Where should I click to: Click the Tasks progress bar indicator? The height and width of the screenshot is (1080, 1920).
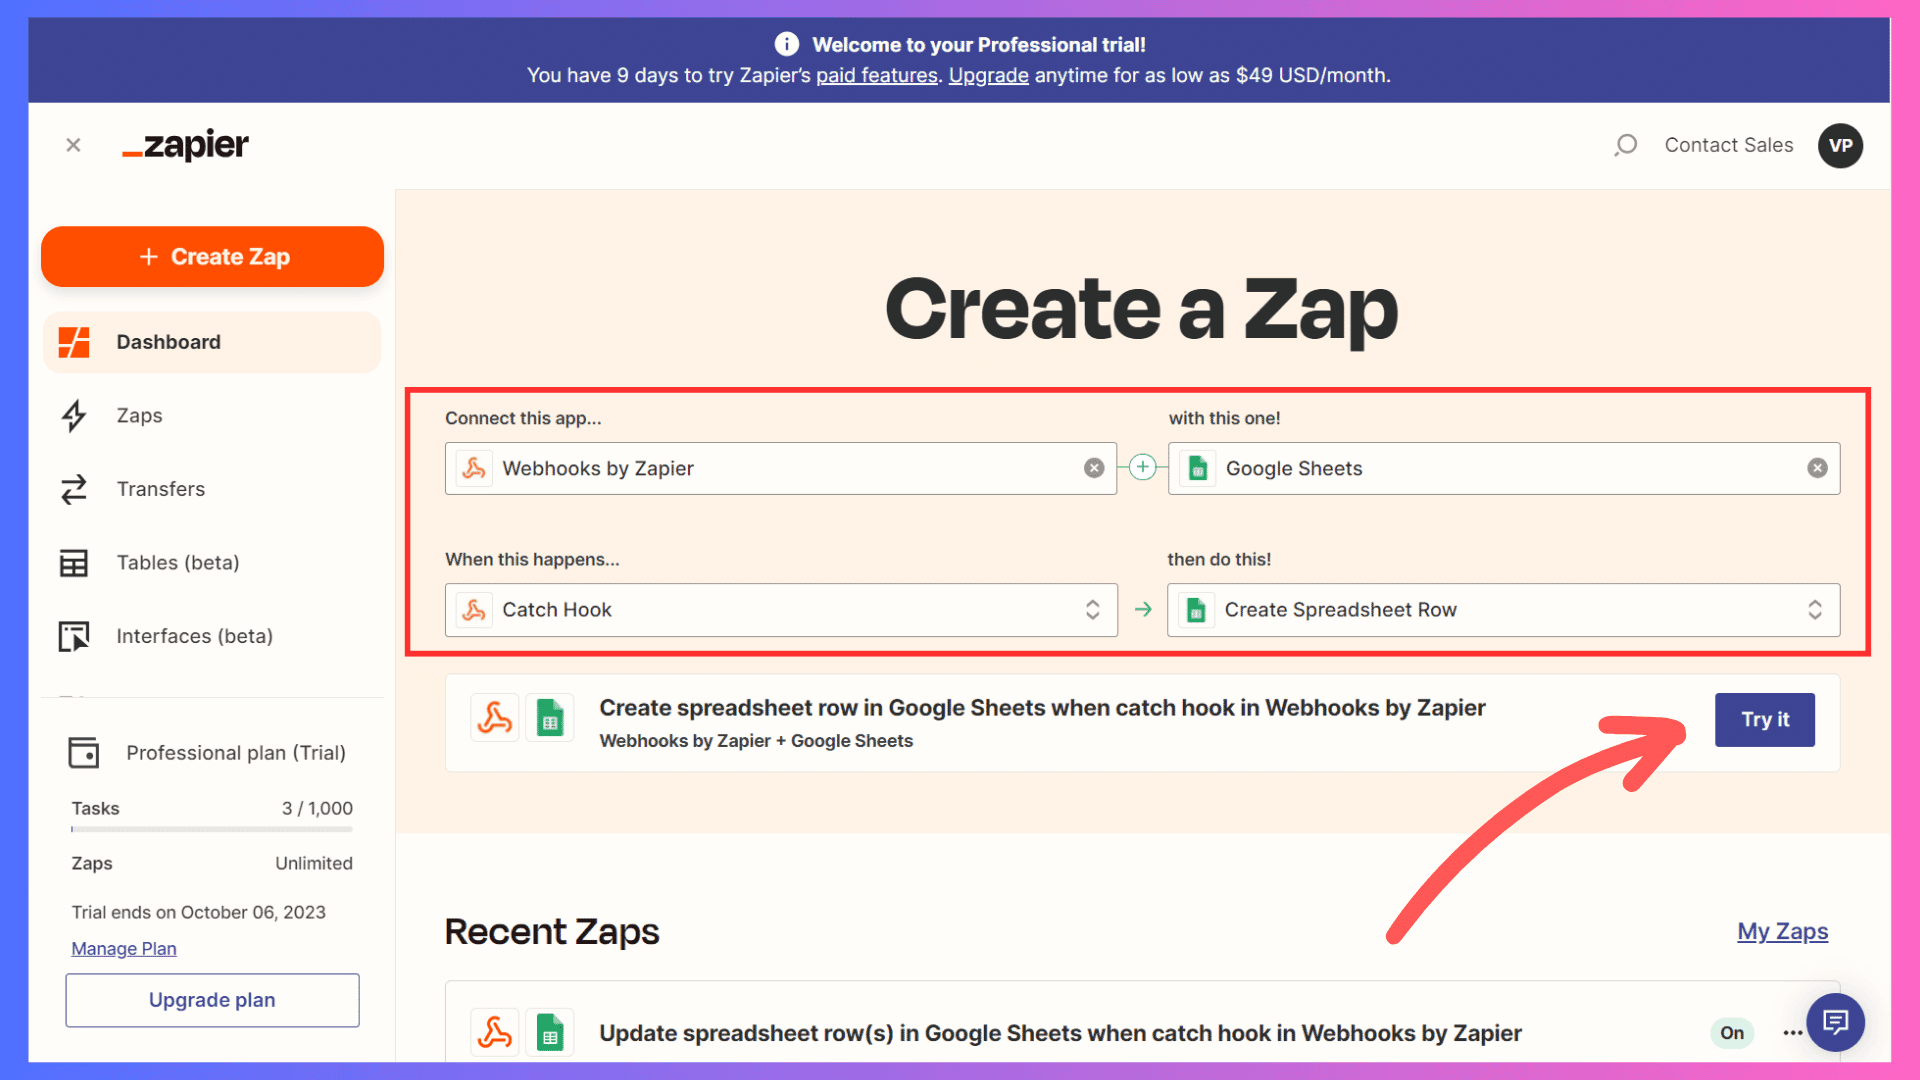pyautogui.click(x=211, y=832)
